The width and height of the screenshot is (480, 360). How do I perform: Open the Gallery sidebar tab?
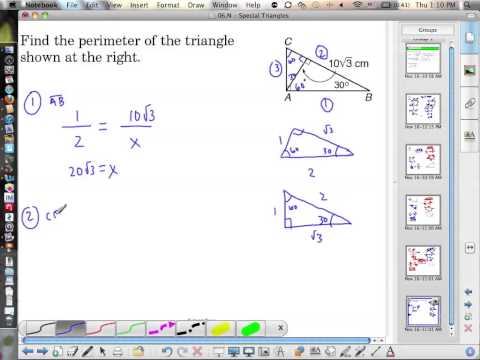tap(470, 71)
